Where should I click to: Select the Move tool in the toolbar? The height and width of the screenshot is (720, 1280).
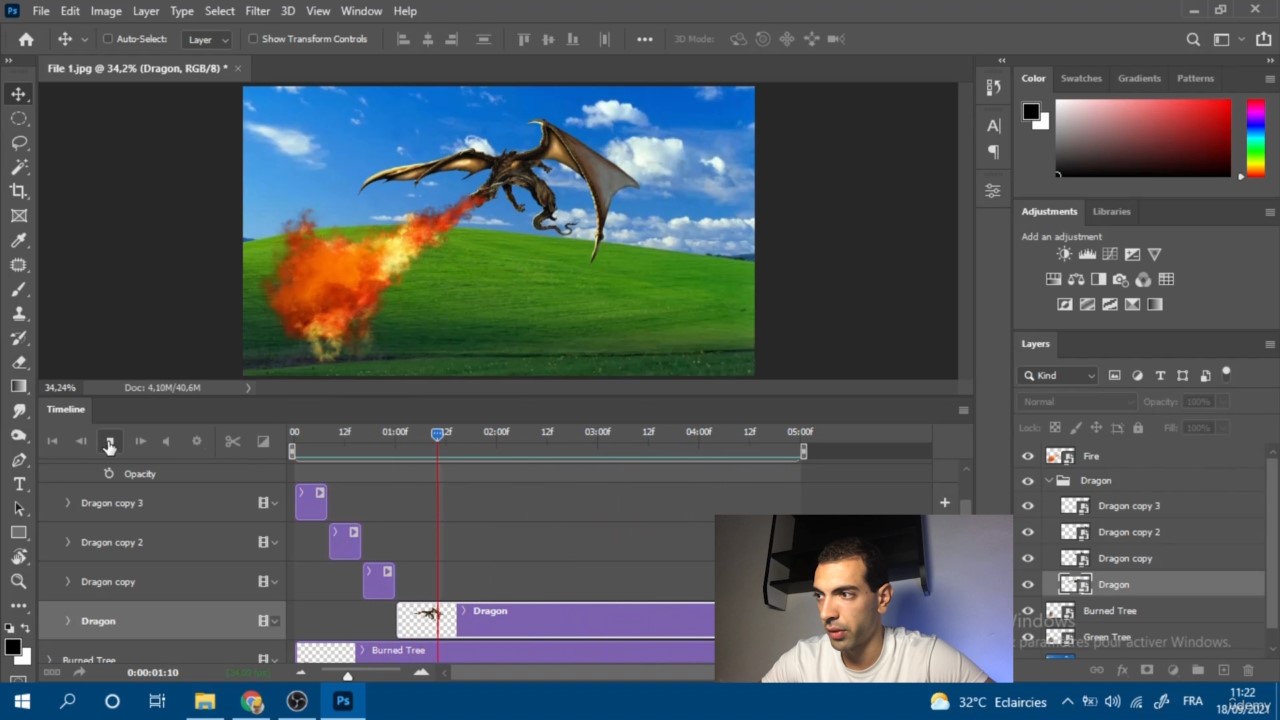[19, 94]
